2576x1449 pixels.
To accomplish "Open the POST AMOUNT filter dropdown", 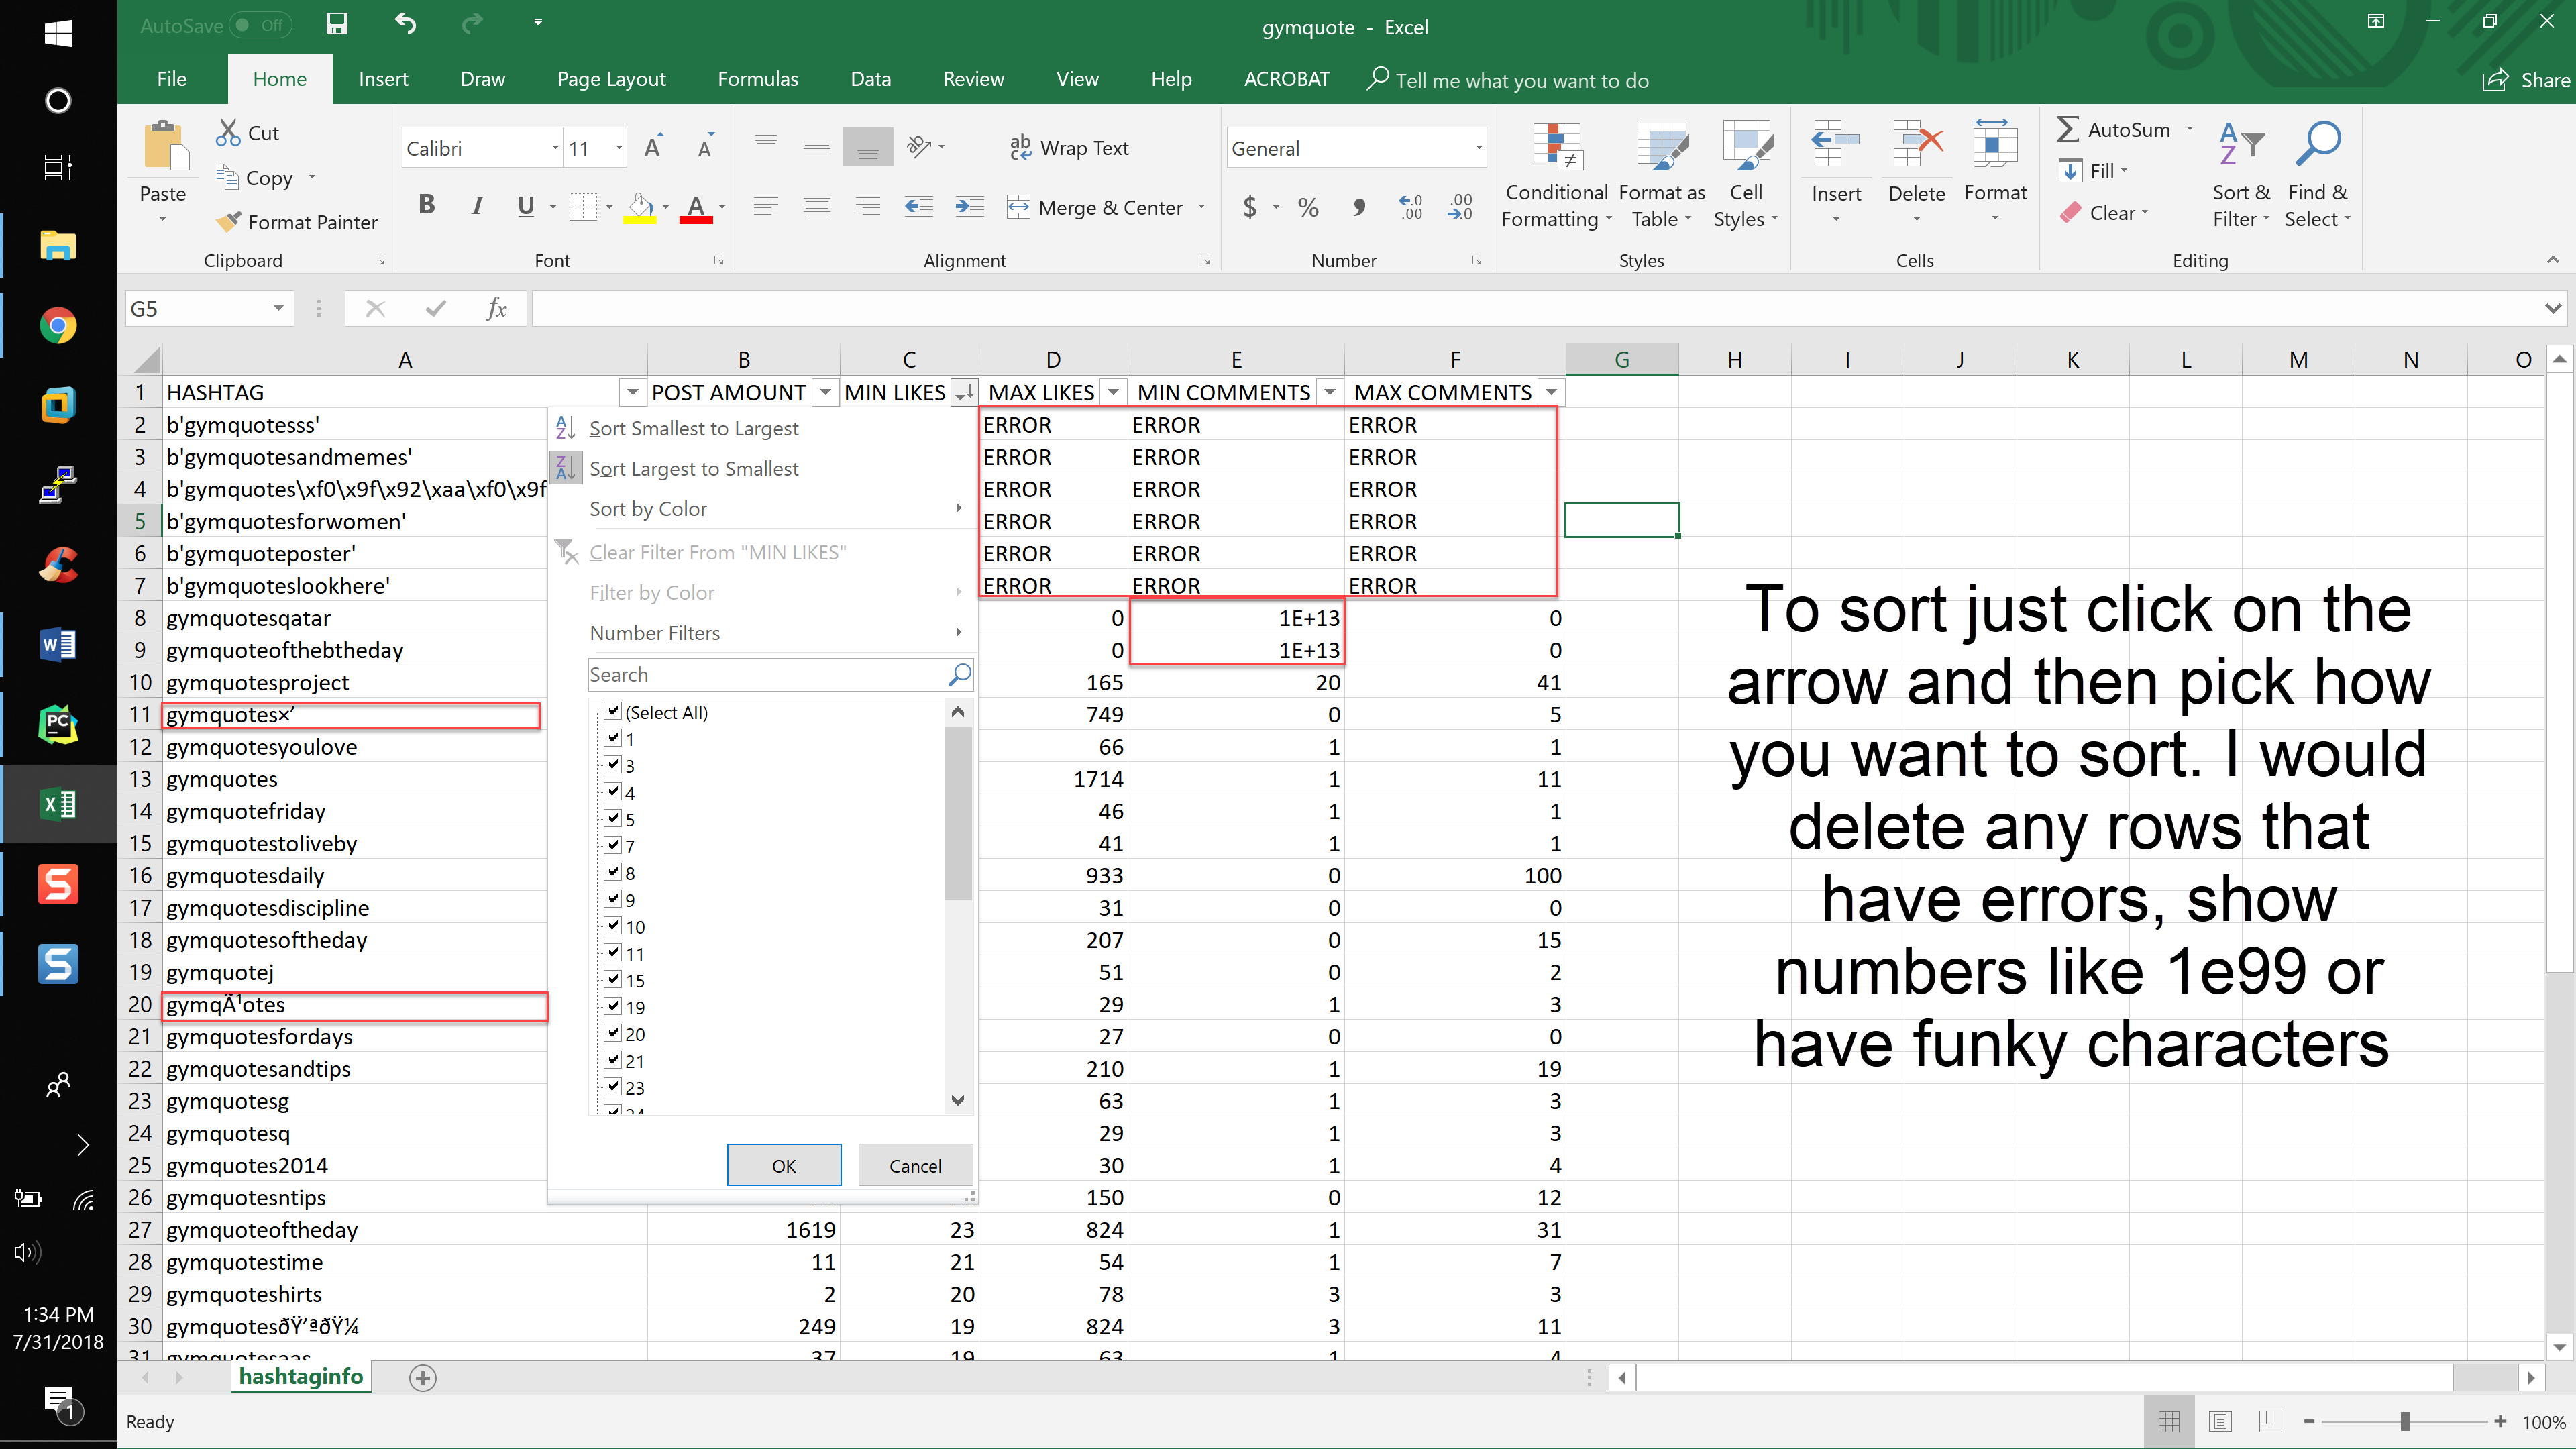I will [x=825, y=393].
